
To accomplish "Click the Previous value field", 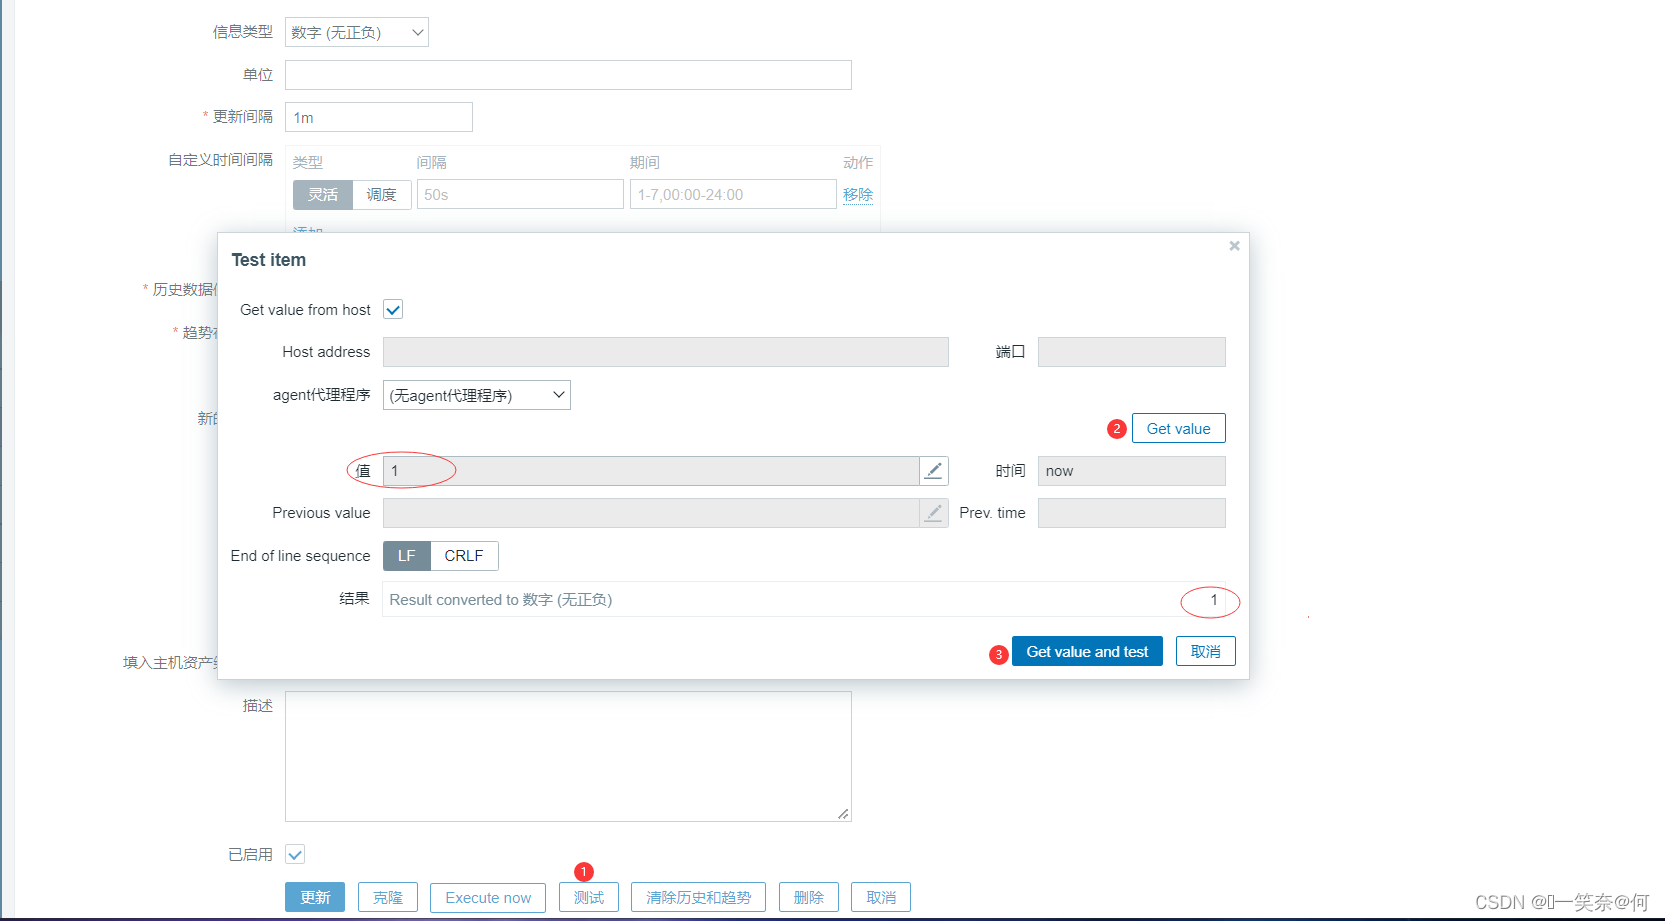I will (x=651, y=513).
